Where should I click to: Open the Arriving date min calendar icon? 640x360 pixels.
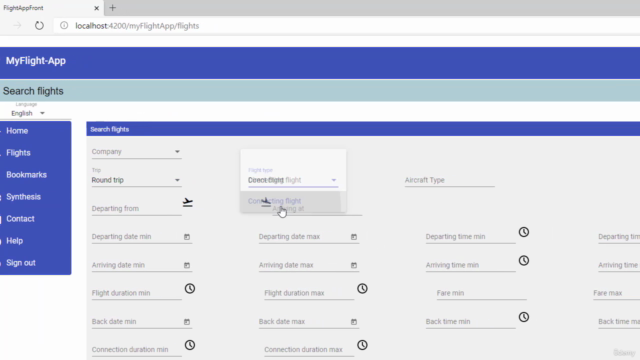(187, 265)
